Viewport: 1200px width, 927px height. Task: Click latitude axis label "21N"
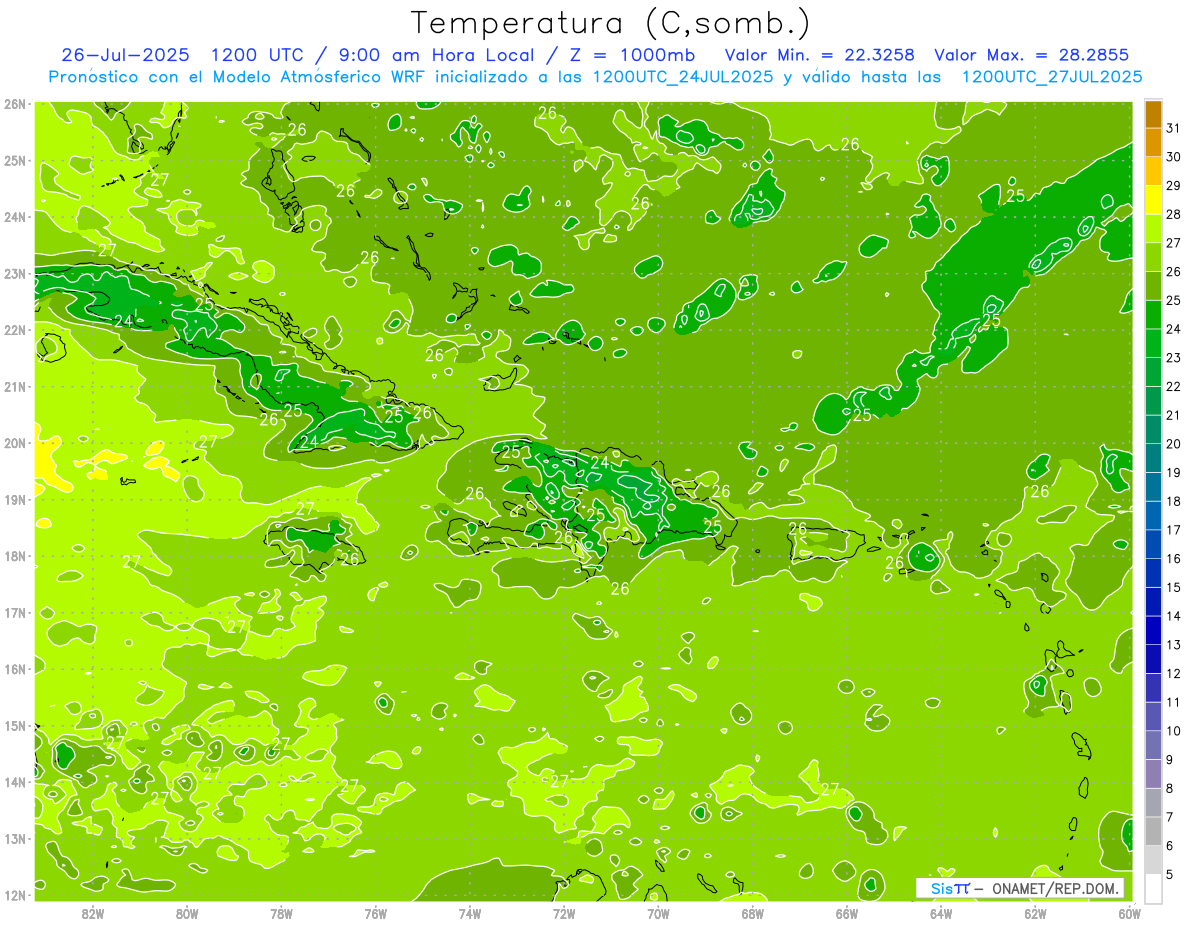(x=14, y=387)
